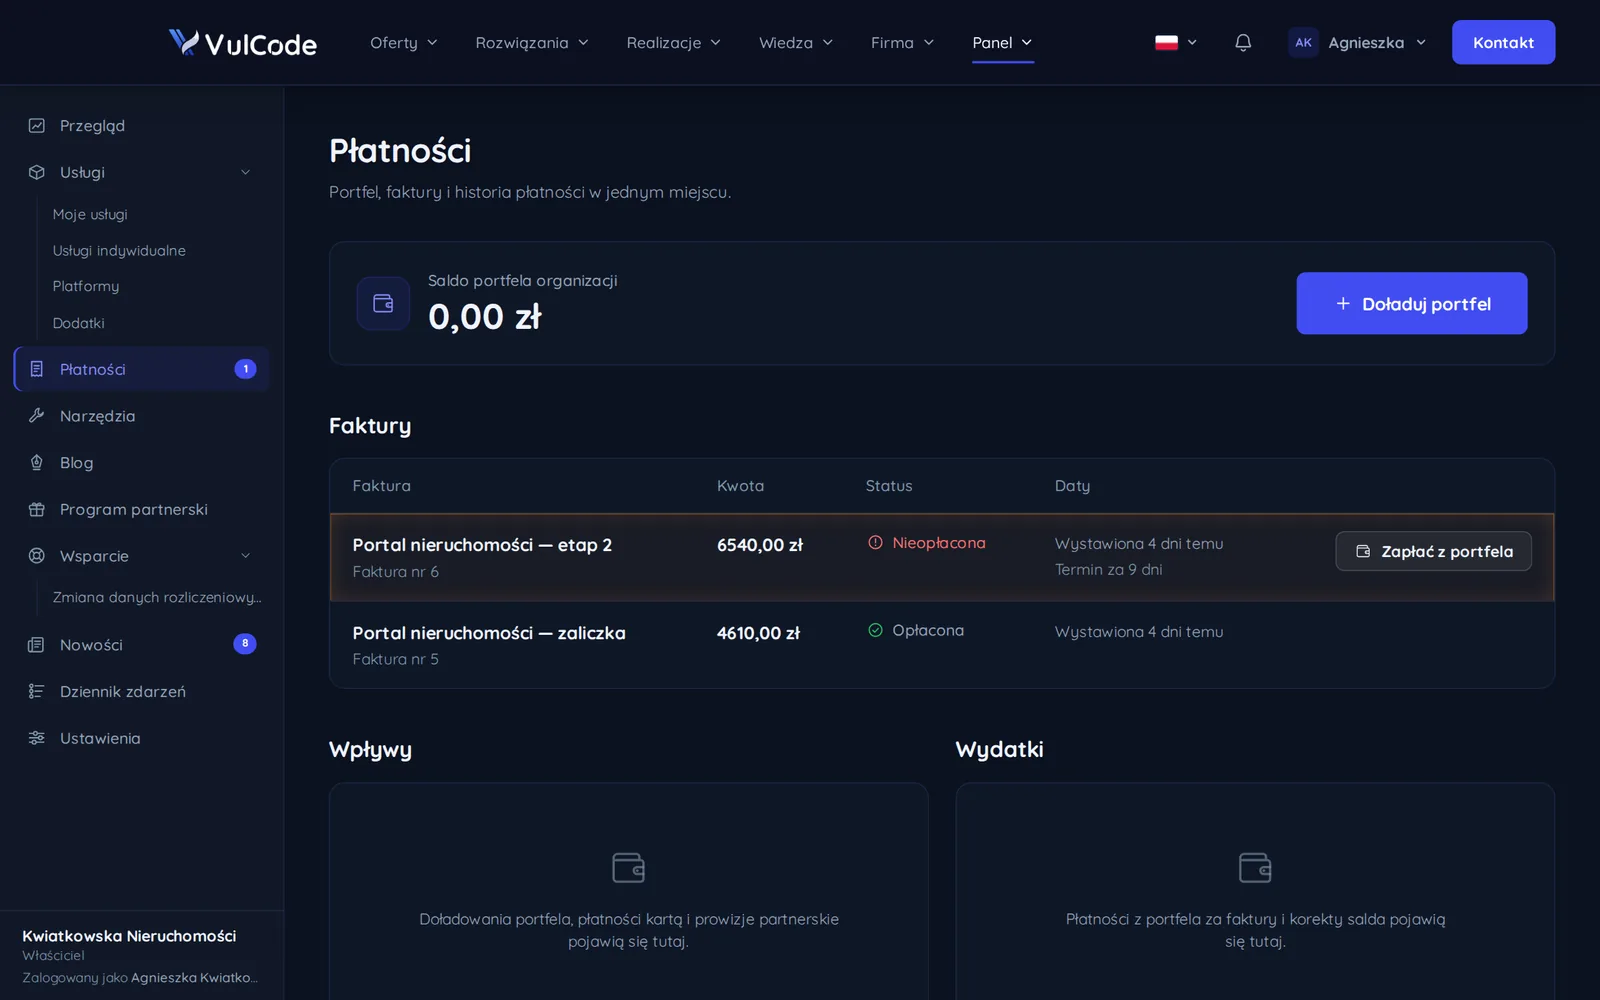Go to Usługi indywidualne
This screenshot has height=1000, width=1600.
coord(119,250)
